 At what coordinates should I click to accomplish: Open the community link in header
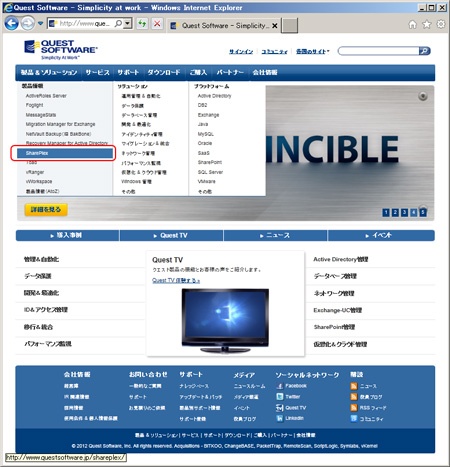point(274,51)
